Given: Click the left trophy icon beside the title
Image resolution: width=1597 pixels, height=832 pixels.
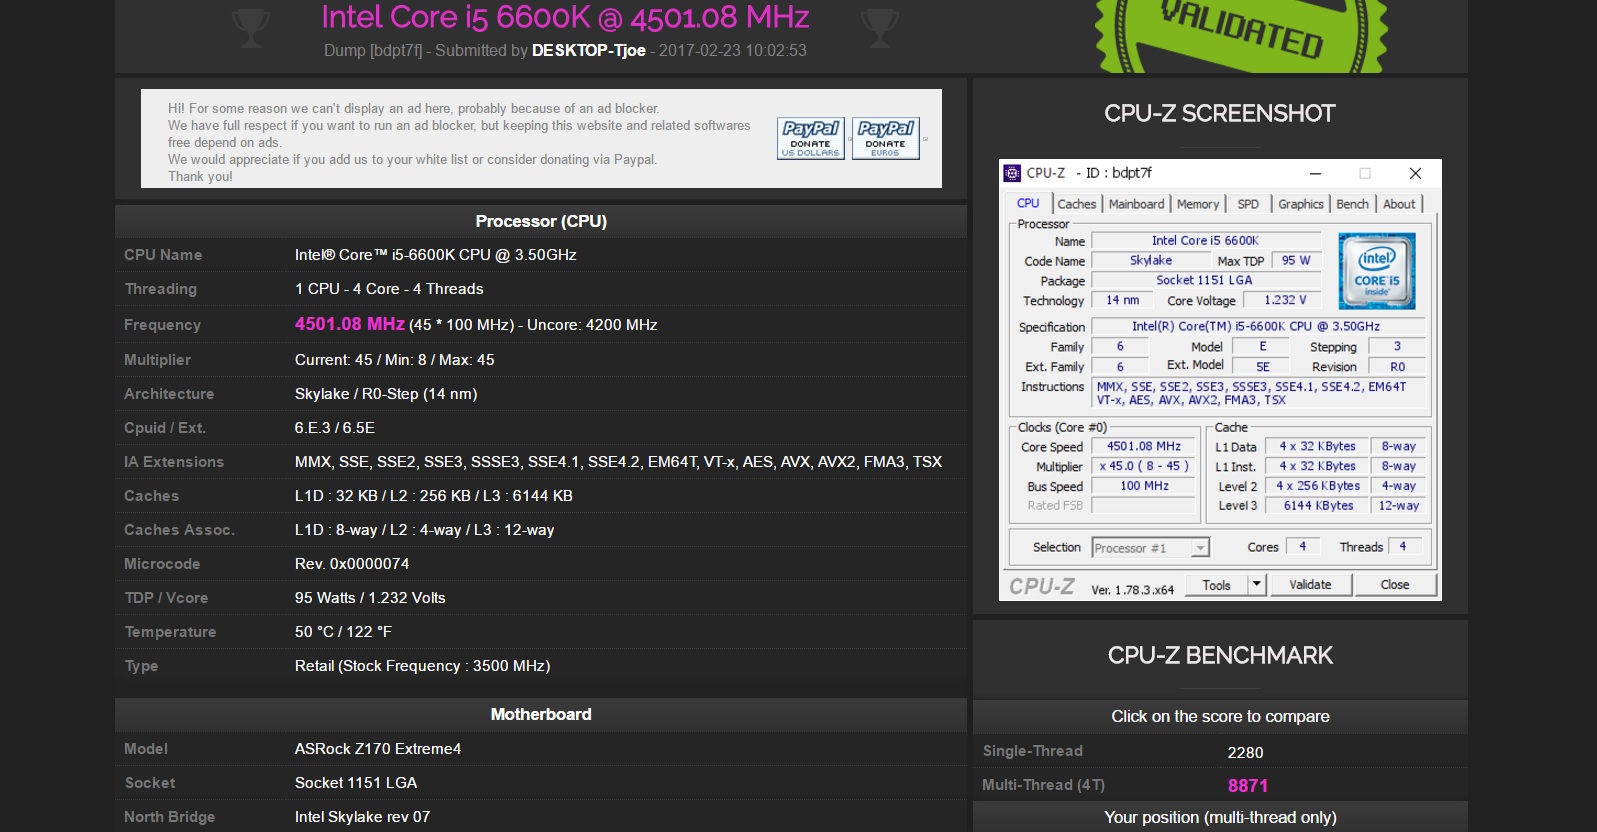Looking at the screenshot, I should click(x=250, y=28).
